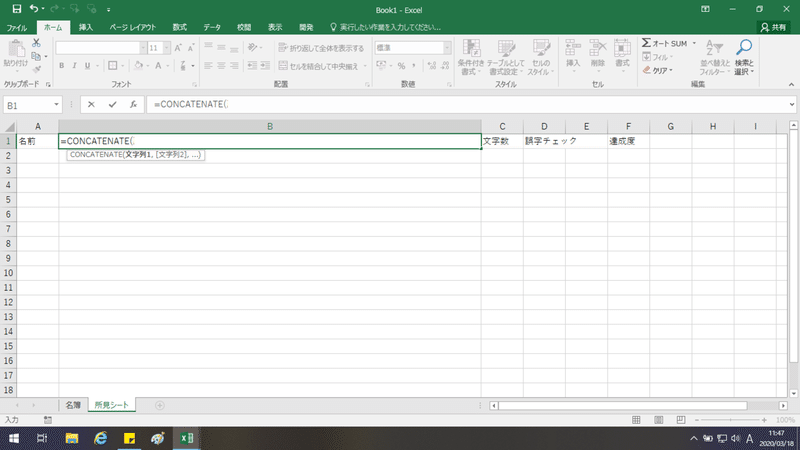Screen dimensions: 800x450
Task: Click the Insert Function fx icon
Action: [x=134, y=105]
